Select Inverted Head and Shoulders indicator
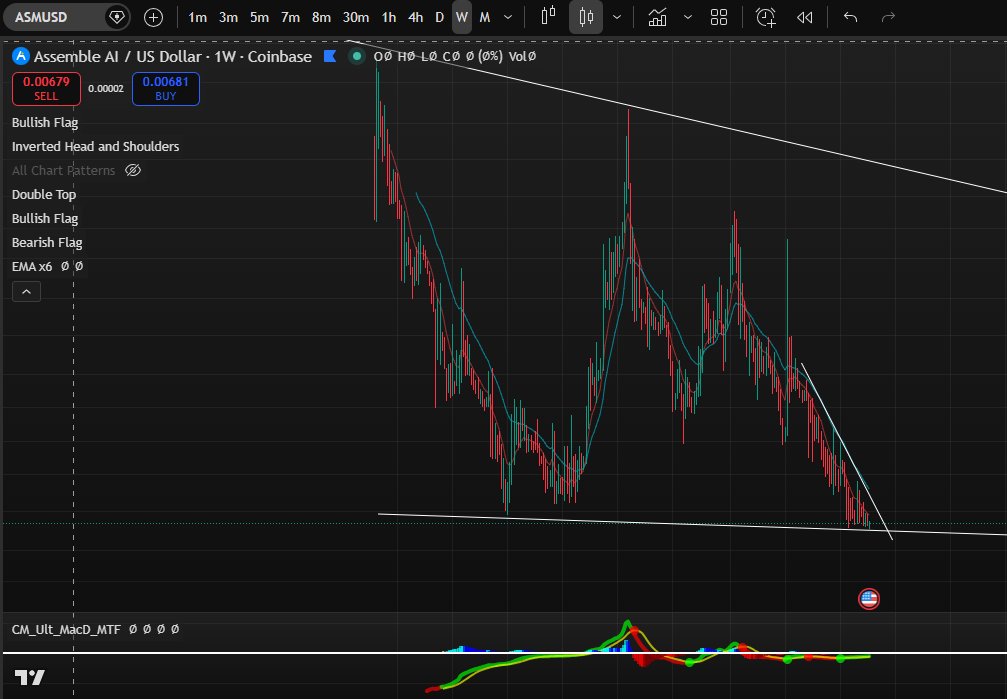 click(95, 146)
